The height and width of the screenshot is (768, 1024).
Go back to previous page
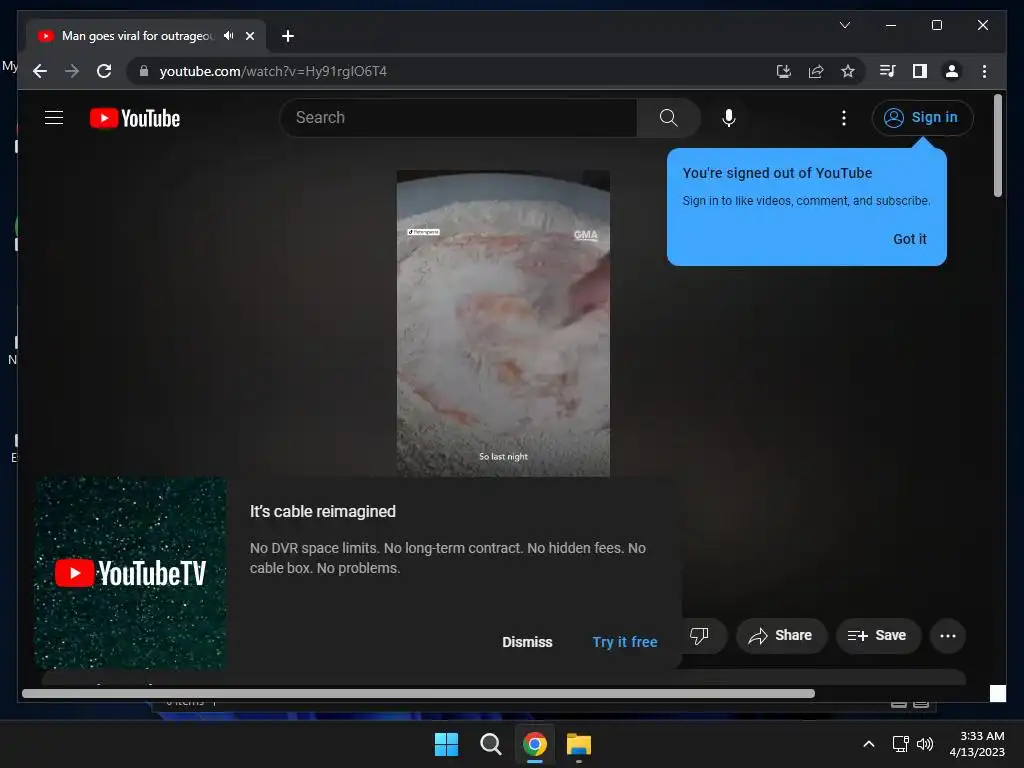[x=40, y=71]
